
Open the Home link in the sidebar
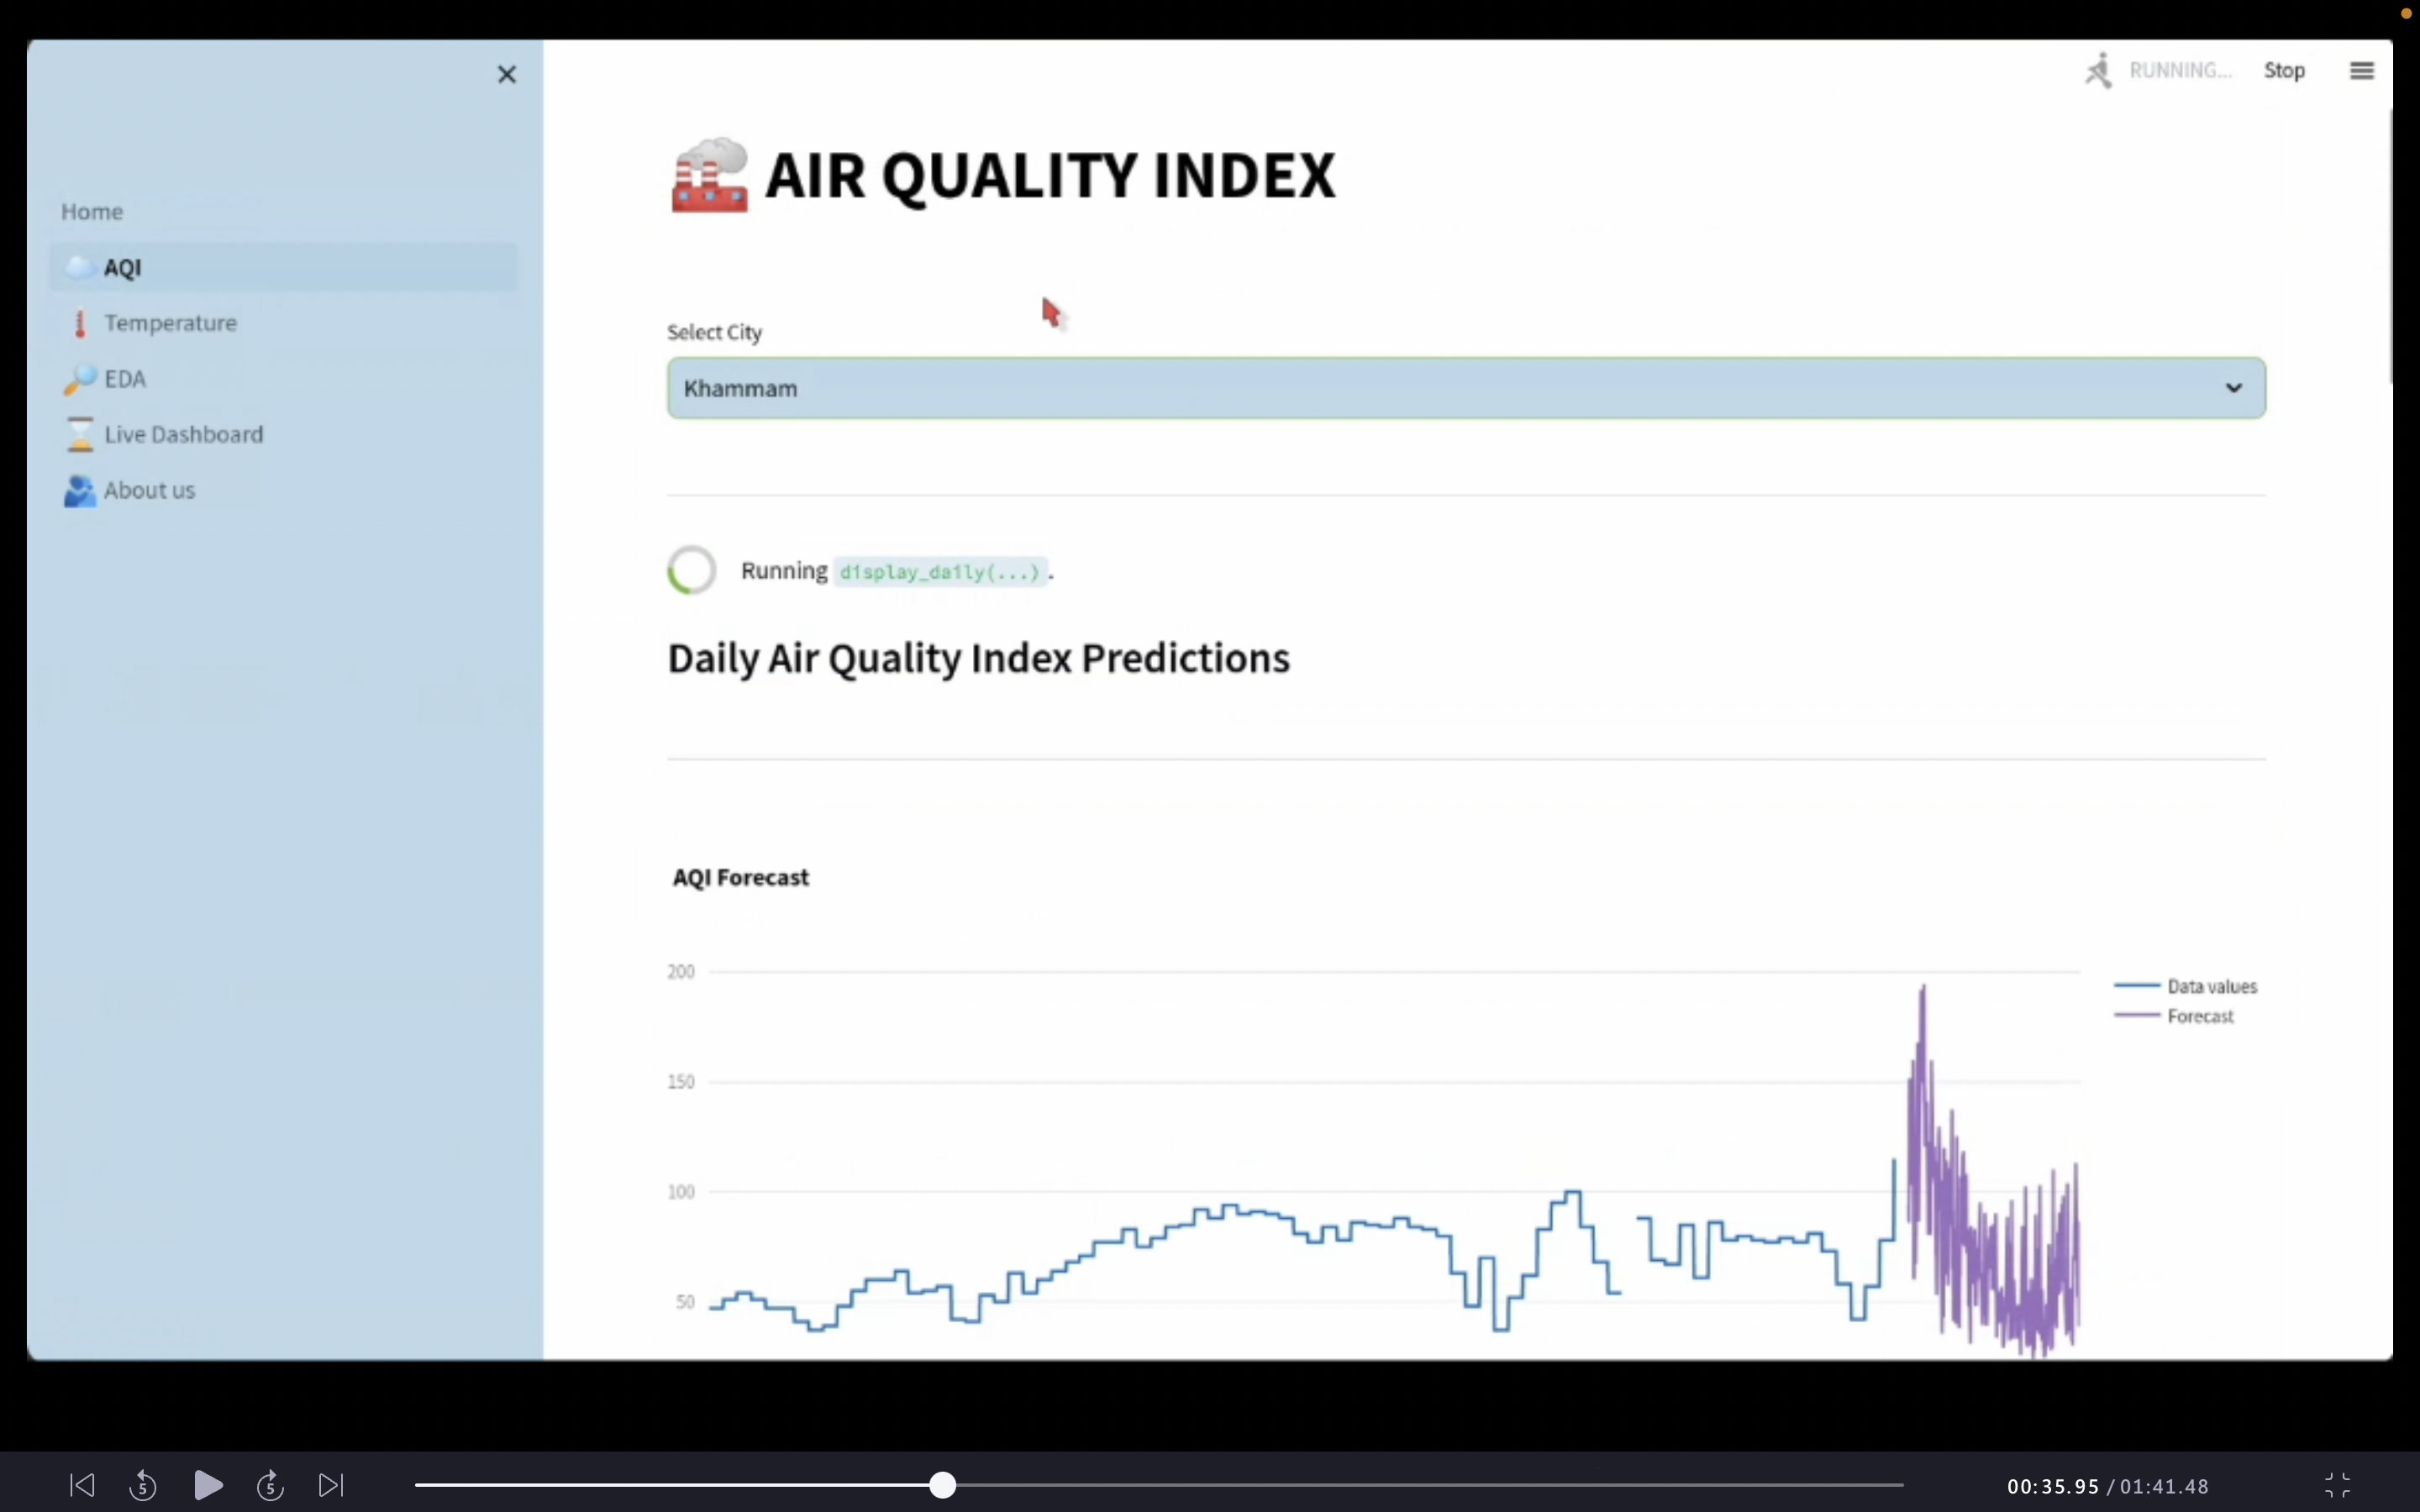[x=92, y=211]
